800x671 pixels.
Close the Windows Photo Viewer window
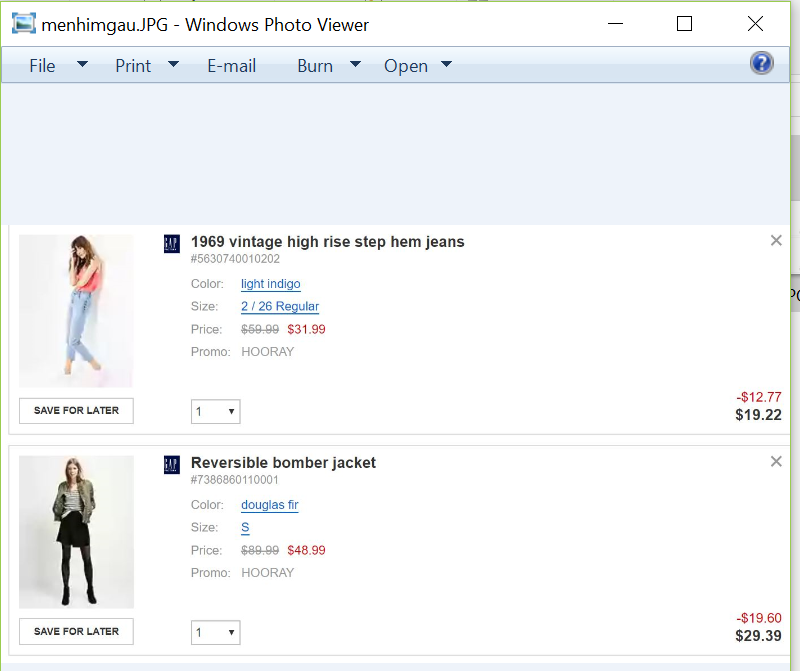point(755,23)
